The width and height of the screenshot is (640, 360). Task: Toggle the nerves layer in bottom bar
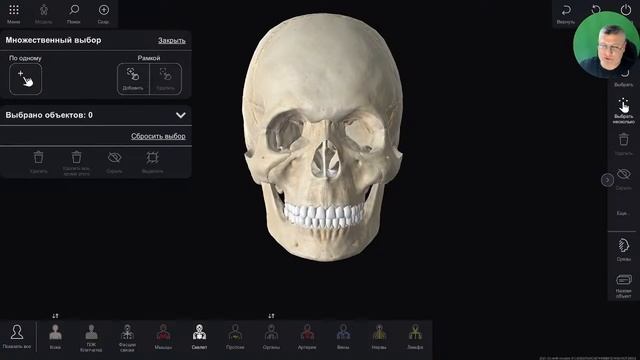[x=379, y=337]
